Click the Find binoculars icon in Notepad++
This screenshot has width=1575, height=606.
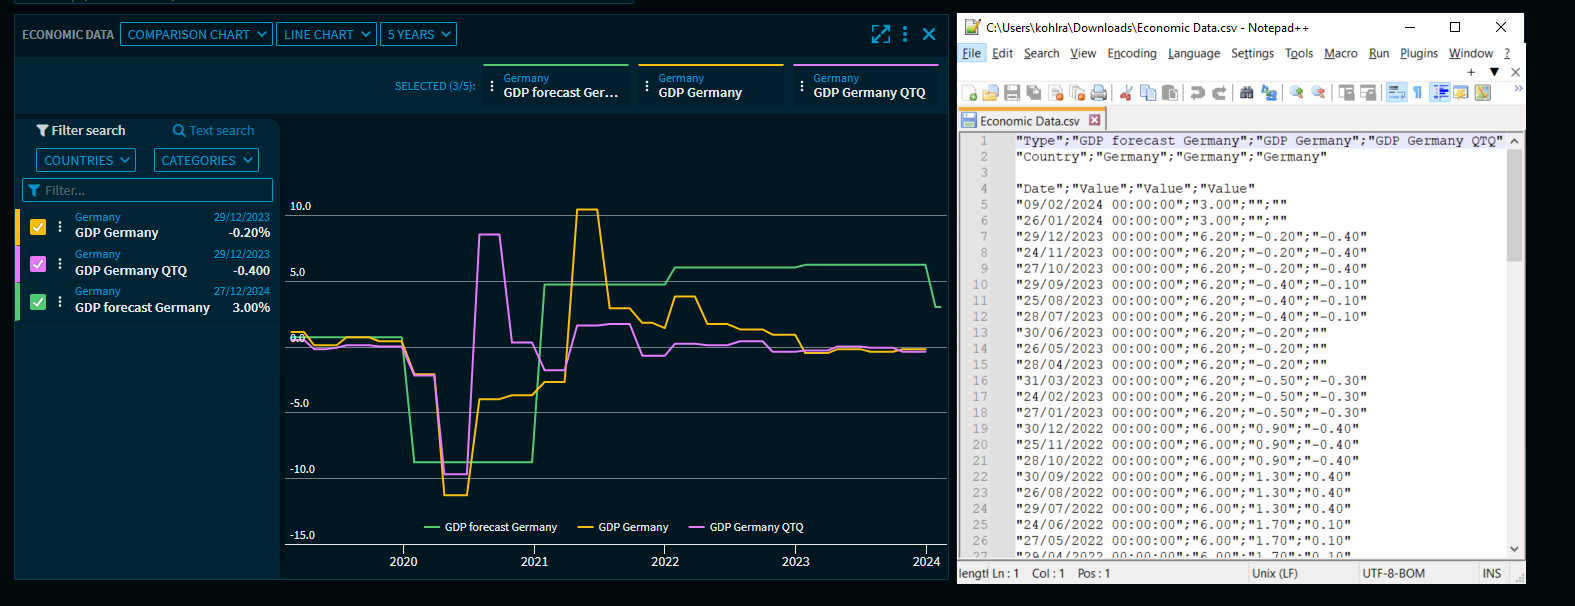(1246, 93)
